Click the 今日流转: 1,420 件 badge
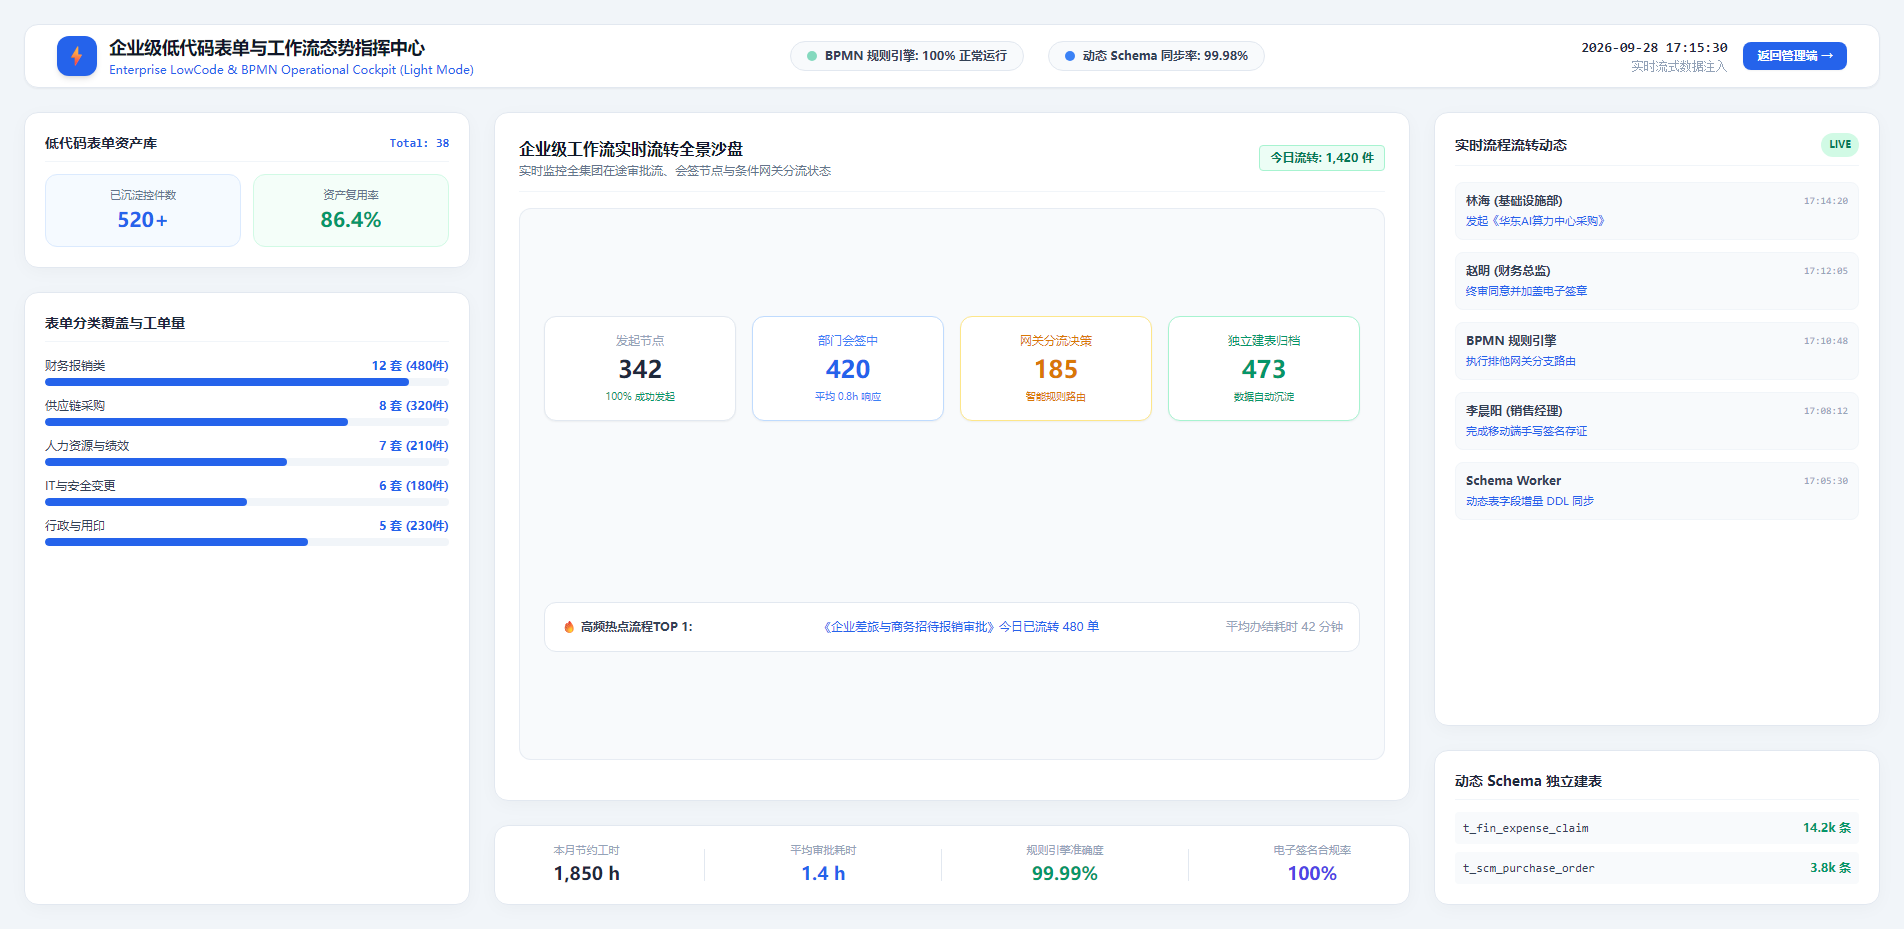1904x929 pixels. tap(1321, 158)
